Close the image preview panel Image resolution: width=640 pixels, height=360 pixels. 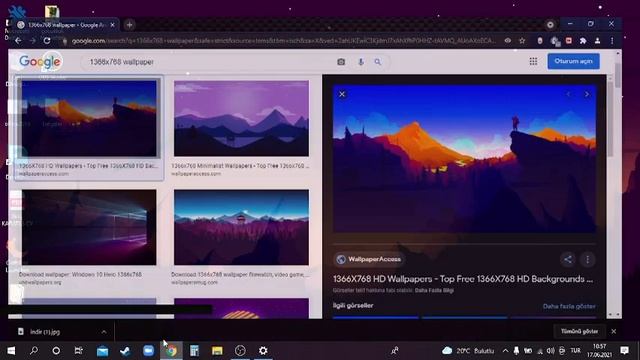click(x=342, y=94)
